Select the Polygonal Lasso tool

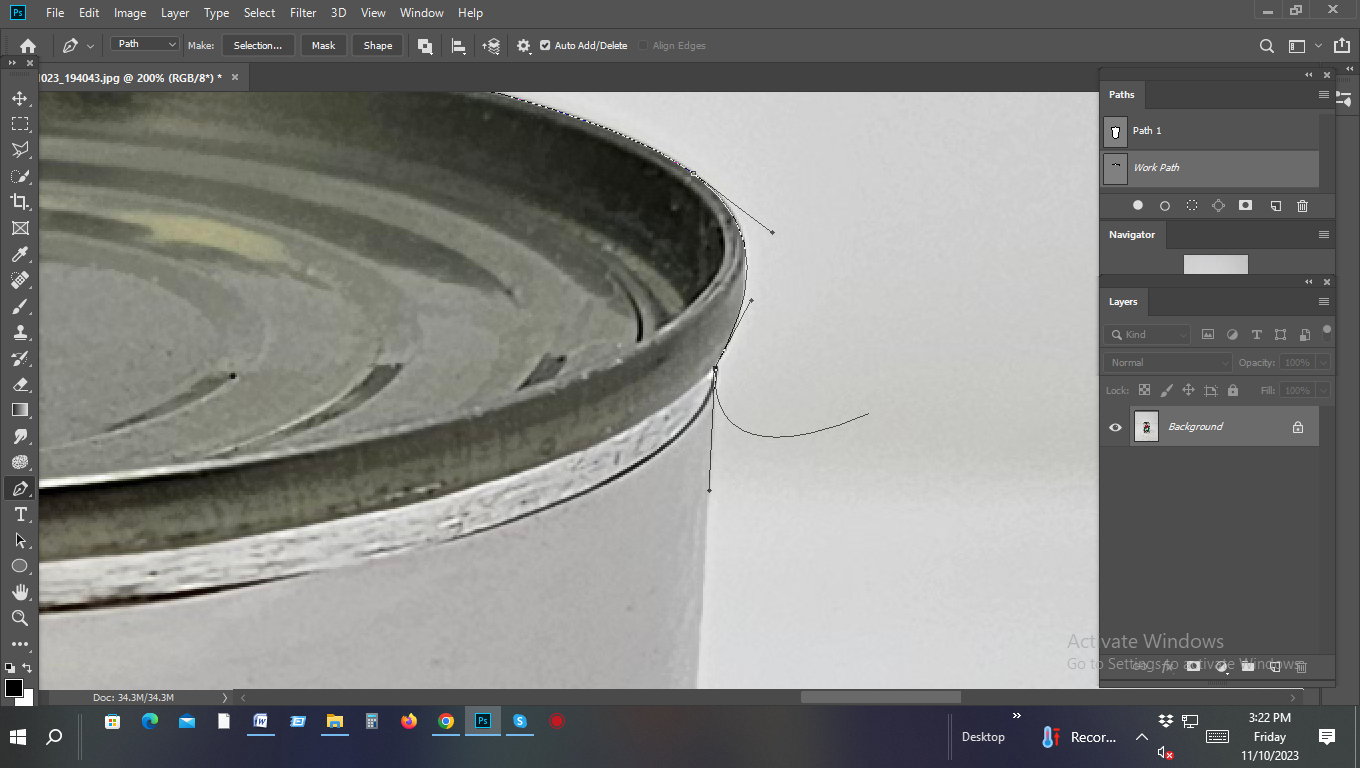coord(19,150)
